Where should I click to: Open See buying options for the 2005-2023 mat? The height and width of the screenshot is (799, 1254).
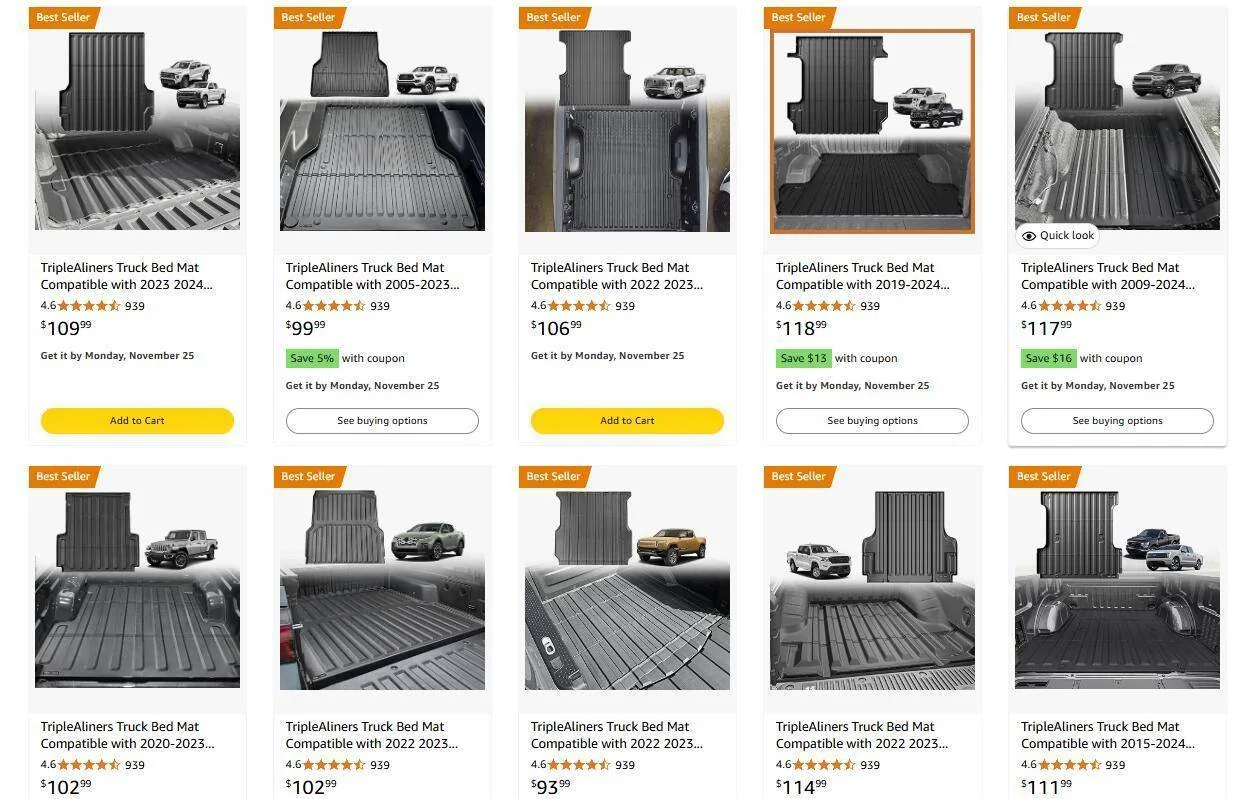click(x=381, y=420)
